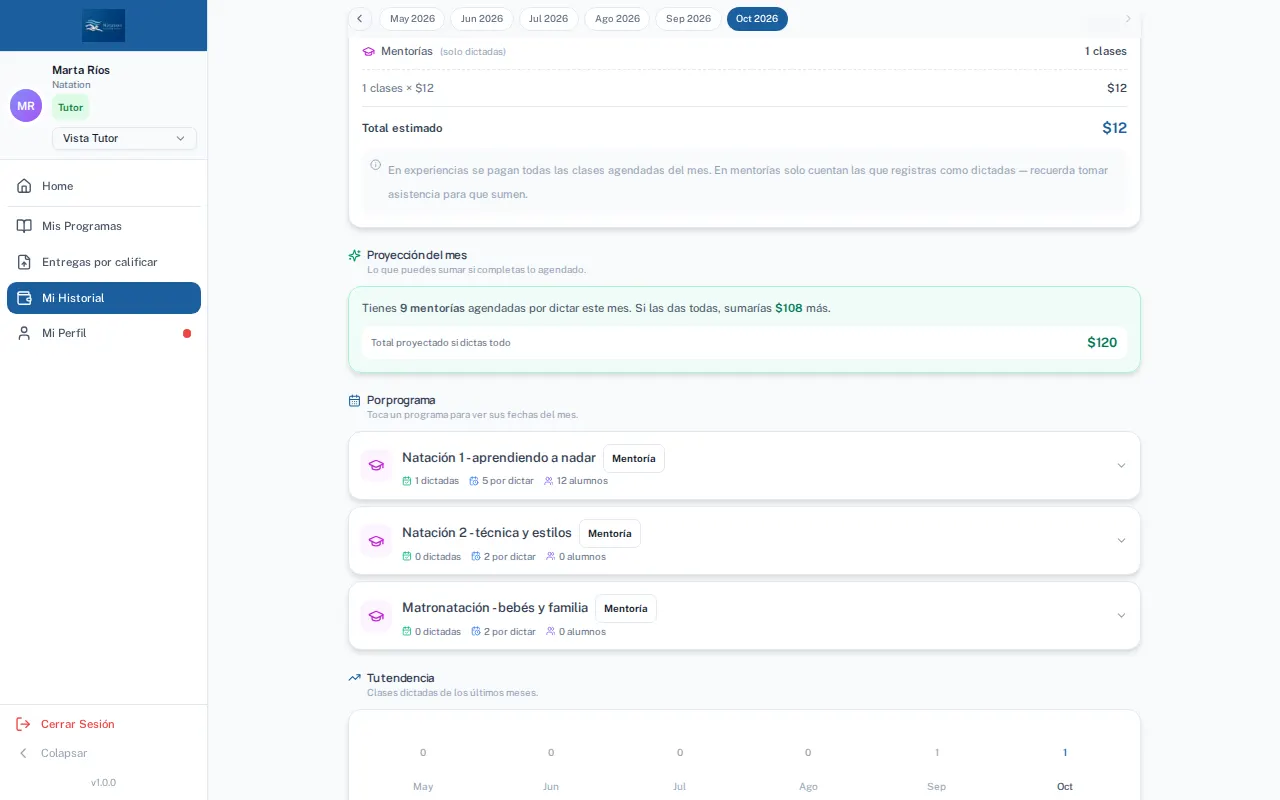
Task: Click the graduation cap icon for Matronatación
Action: 376,615
